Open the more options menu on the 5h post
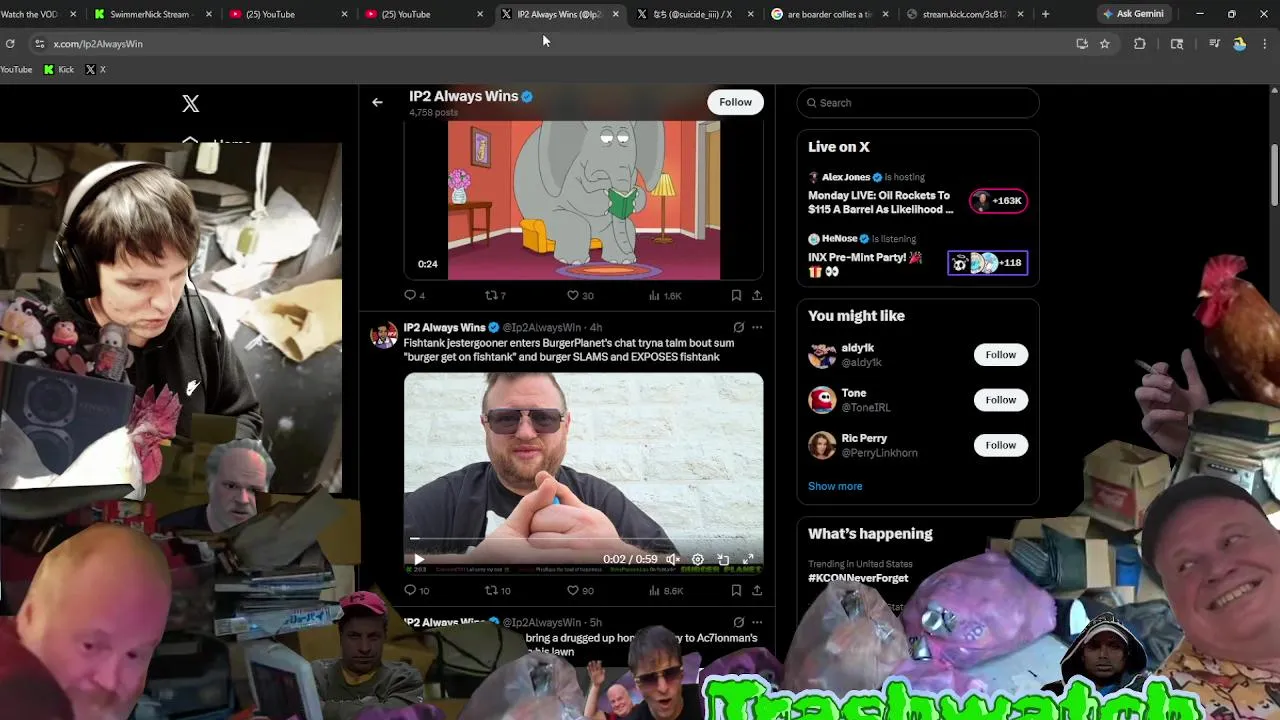Viewport: 1280px width, 720px height. point(757,622)
